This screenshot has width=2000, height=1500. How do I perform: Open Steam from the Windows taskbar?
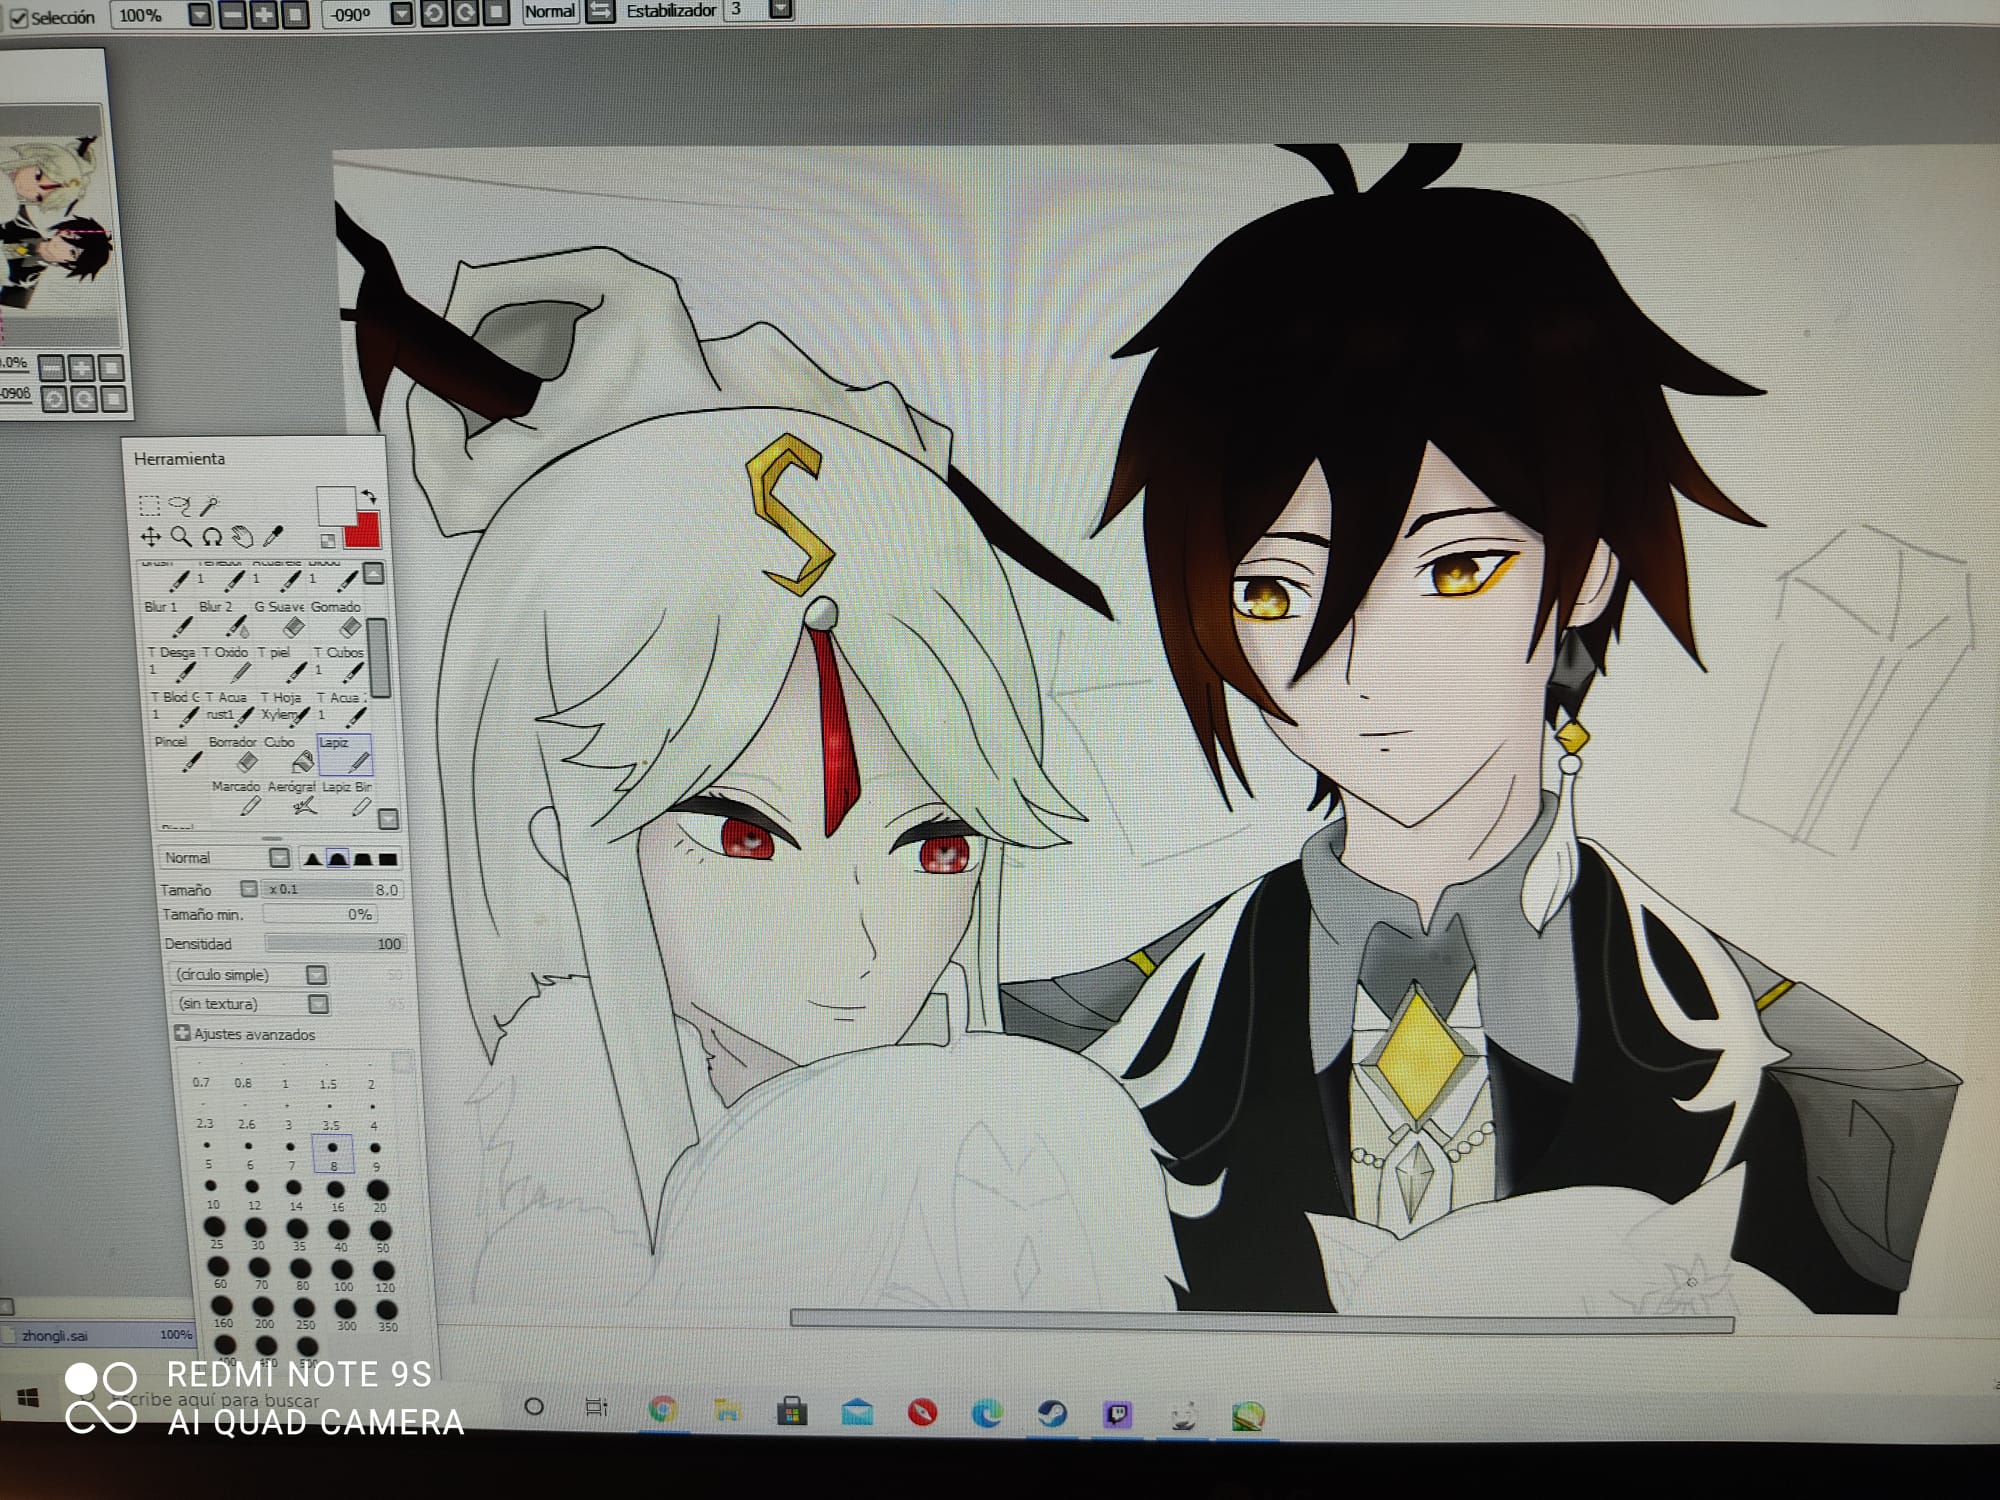click(x=1052, y=1413)
